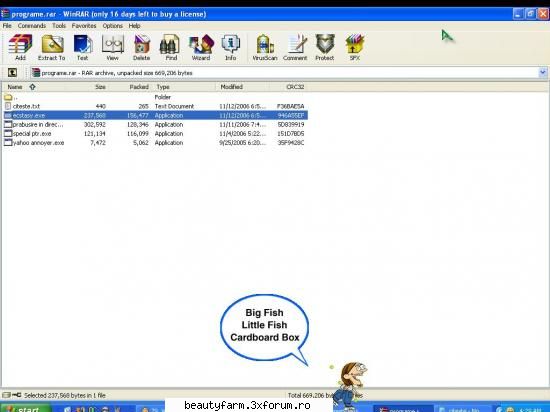This screenshot has height=412, width=550.
Task: Expand the archive path dropdown
Action: [x=543, y=73]
